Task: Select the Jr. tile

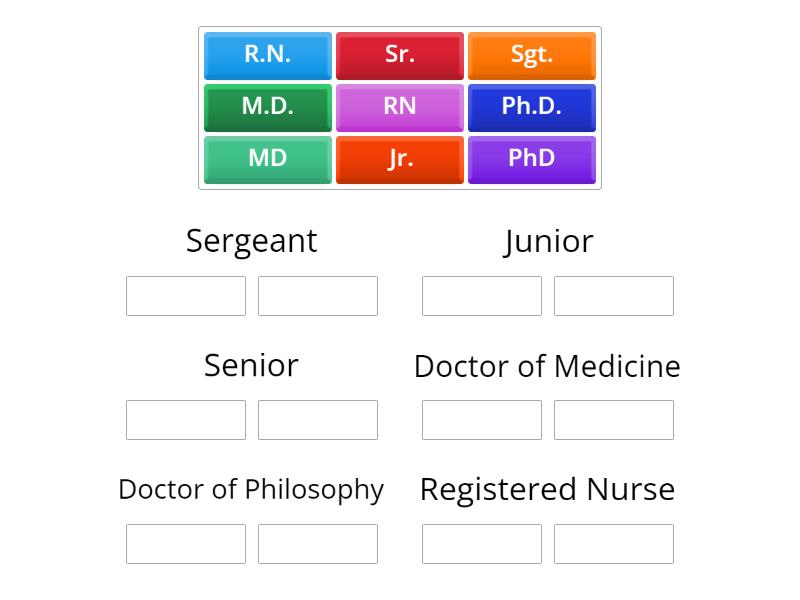Action: [x=399, y=159]
